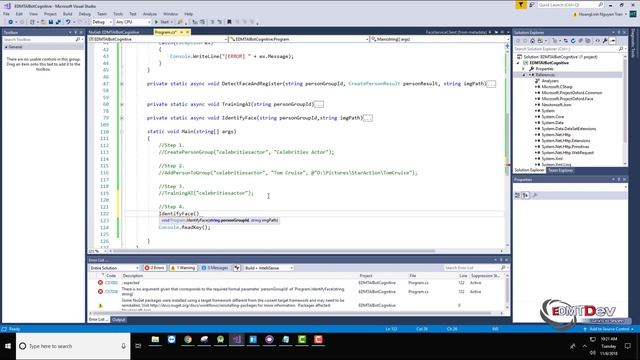Click the Alphabetical sort icon in Properties panel
640x360 pixels.
coord(526,196)
